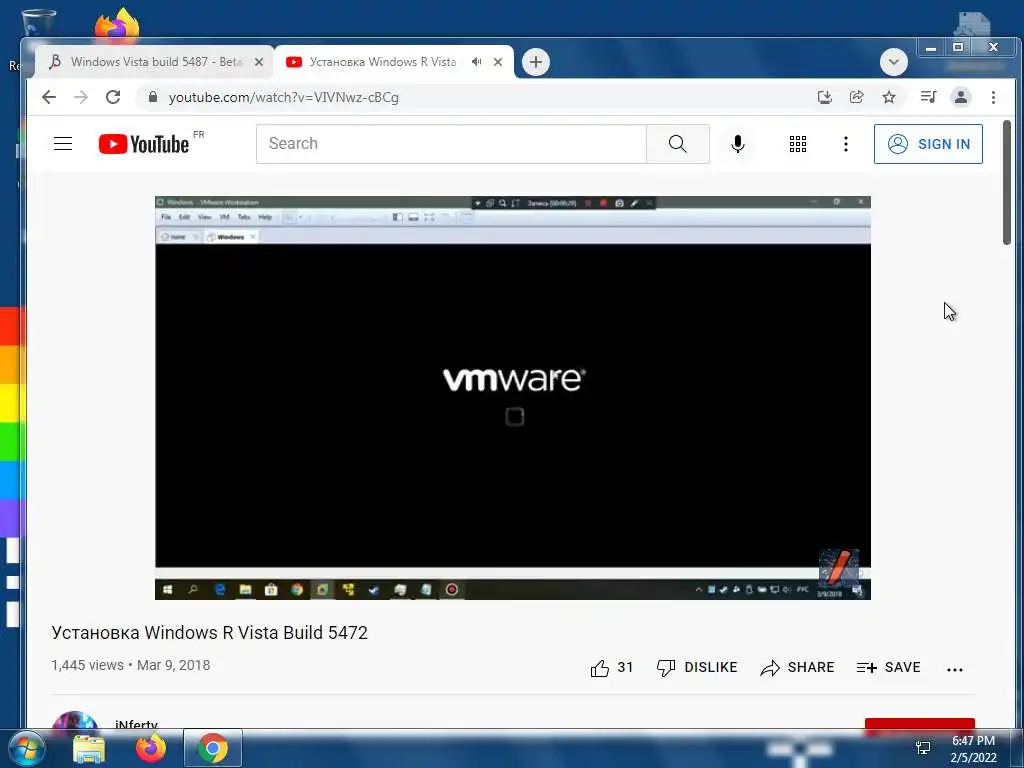Click the share this page icon
Screen dimensions: 1024x768
point(856,97)
